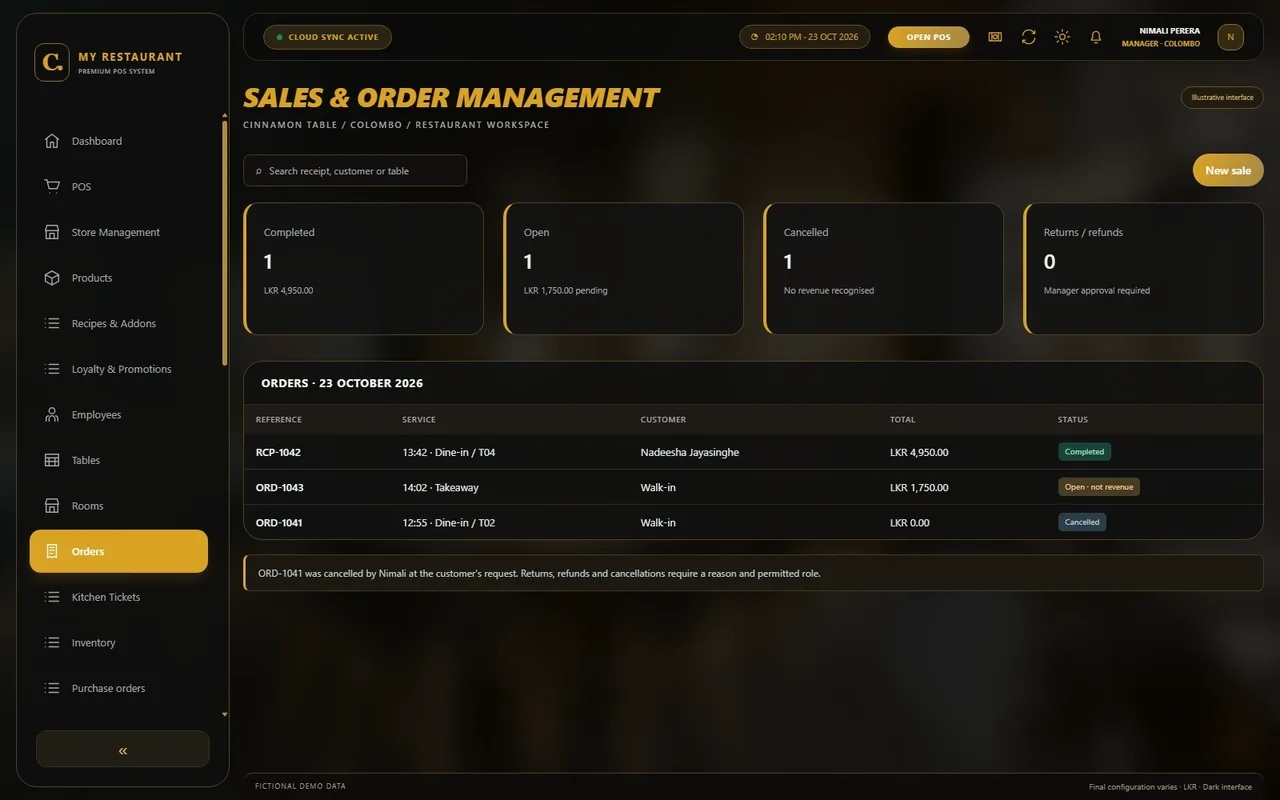1280x800 pixels.
Task: Select order reference RCP-1042
Action: click(278, 452)
